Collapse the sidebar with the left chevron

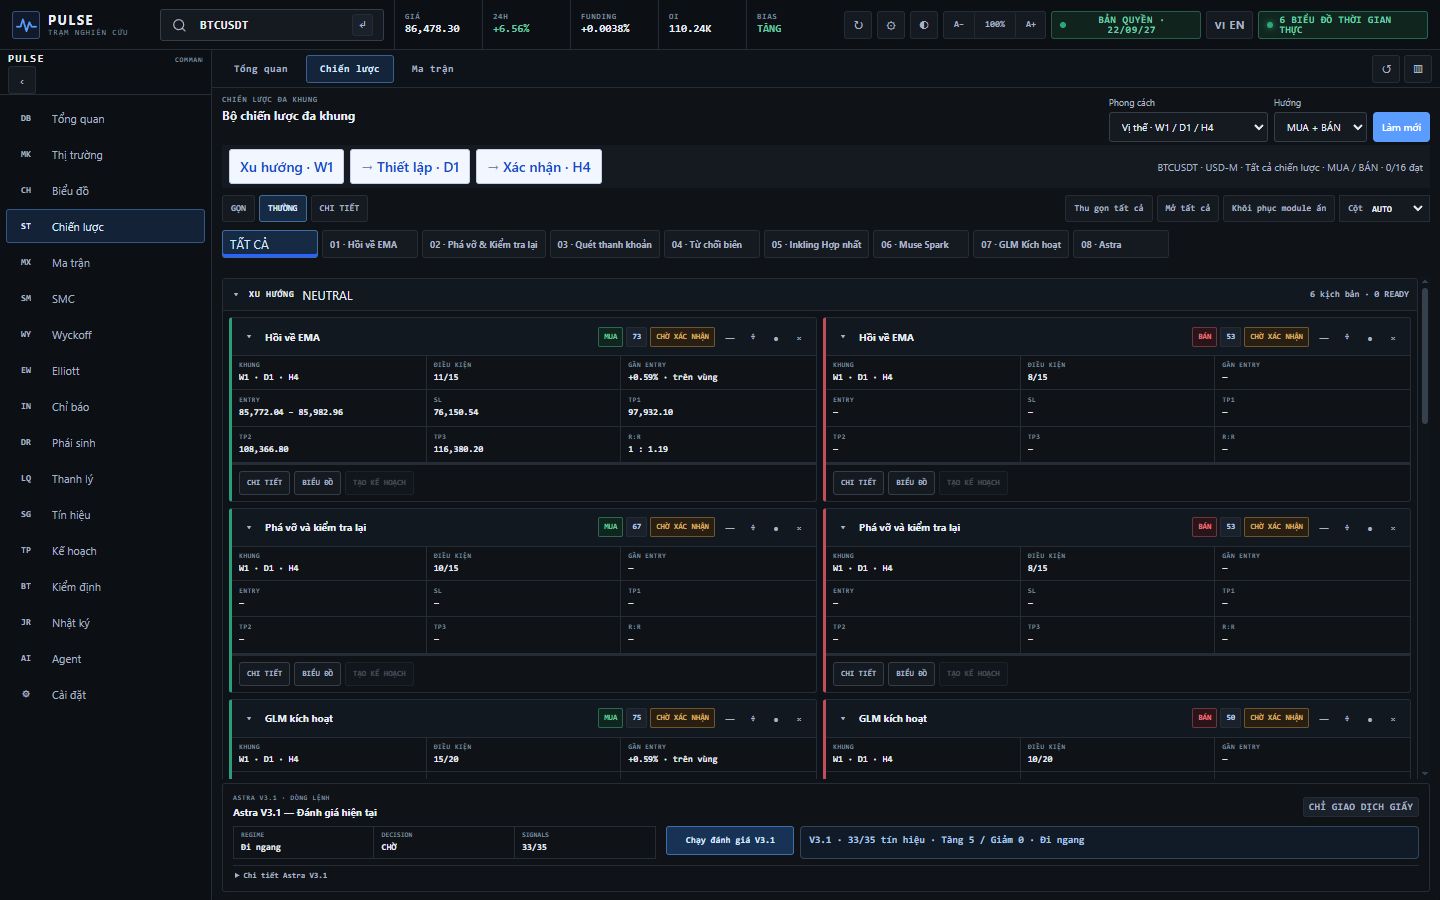click(x=22, y=81)
